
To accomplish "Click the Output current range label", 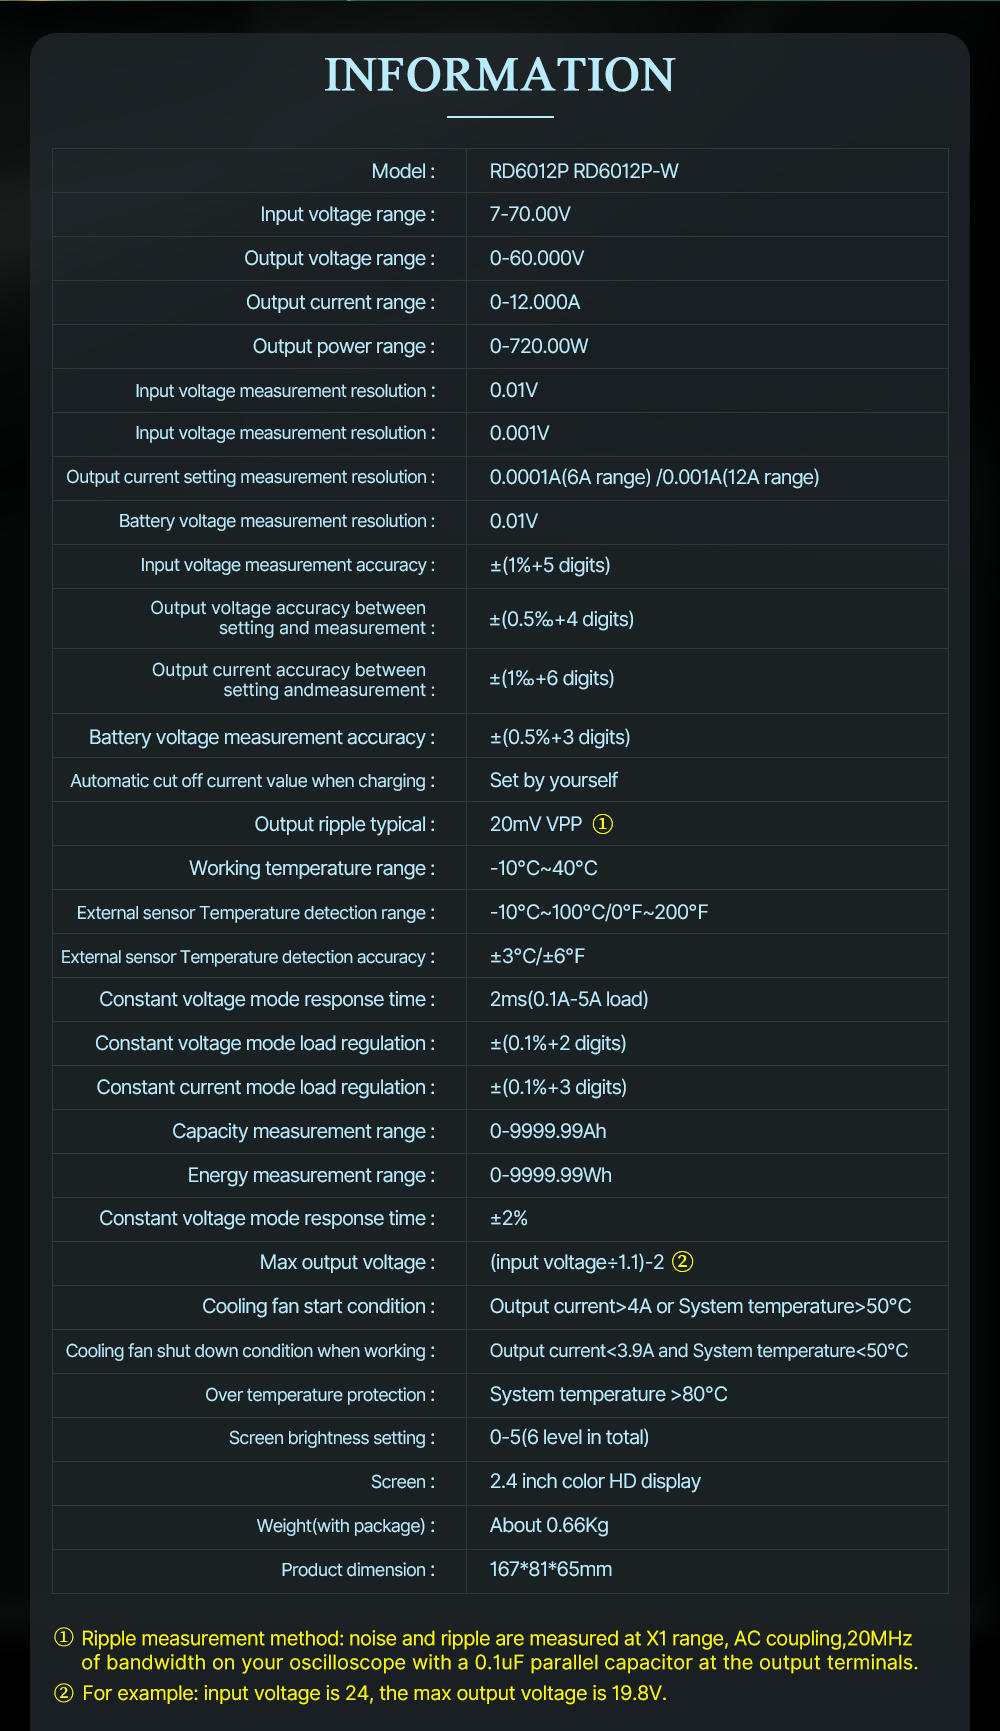I will tap(340, 302).
